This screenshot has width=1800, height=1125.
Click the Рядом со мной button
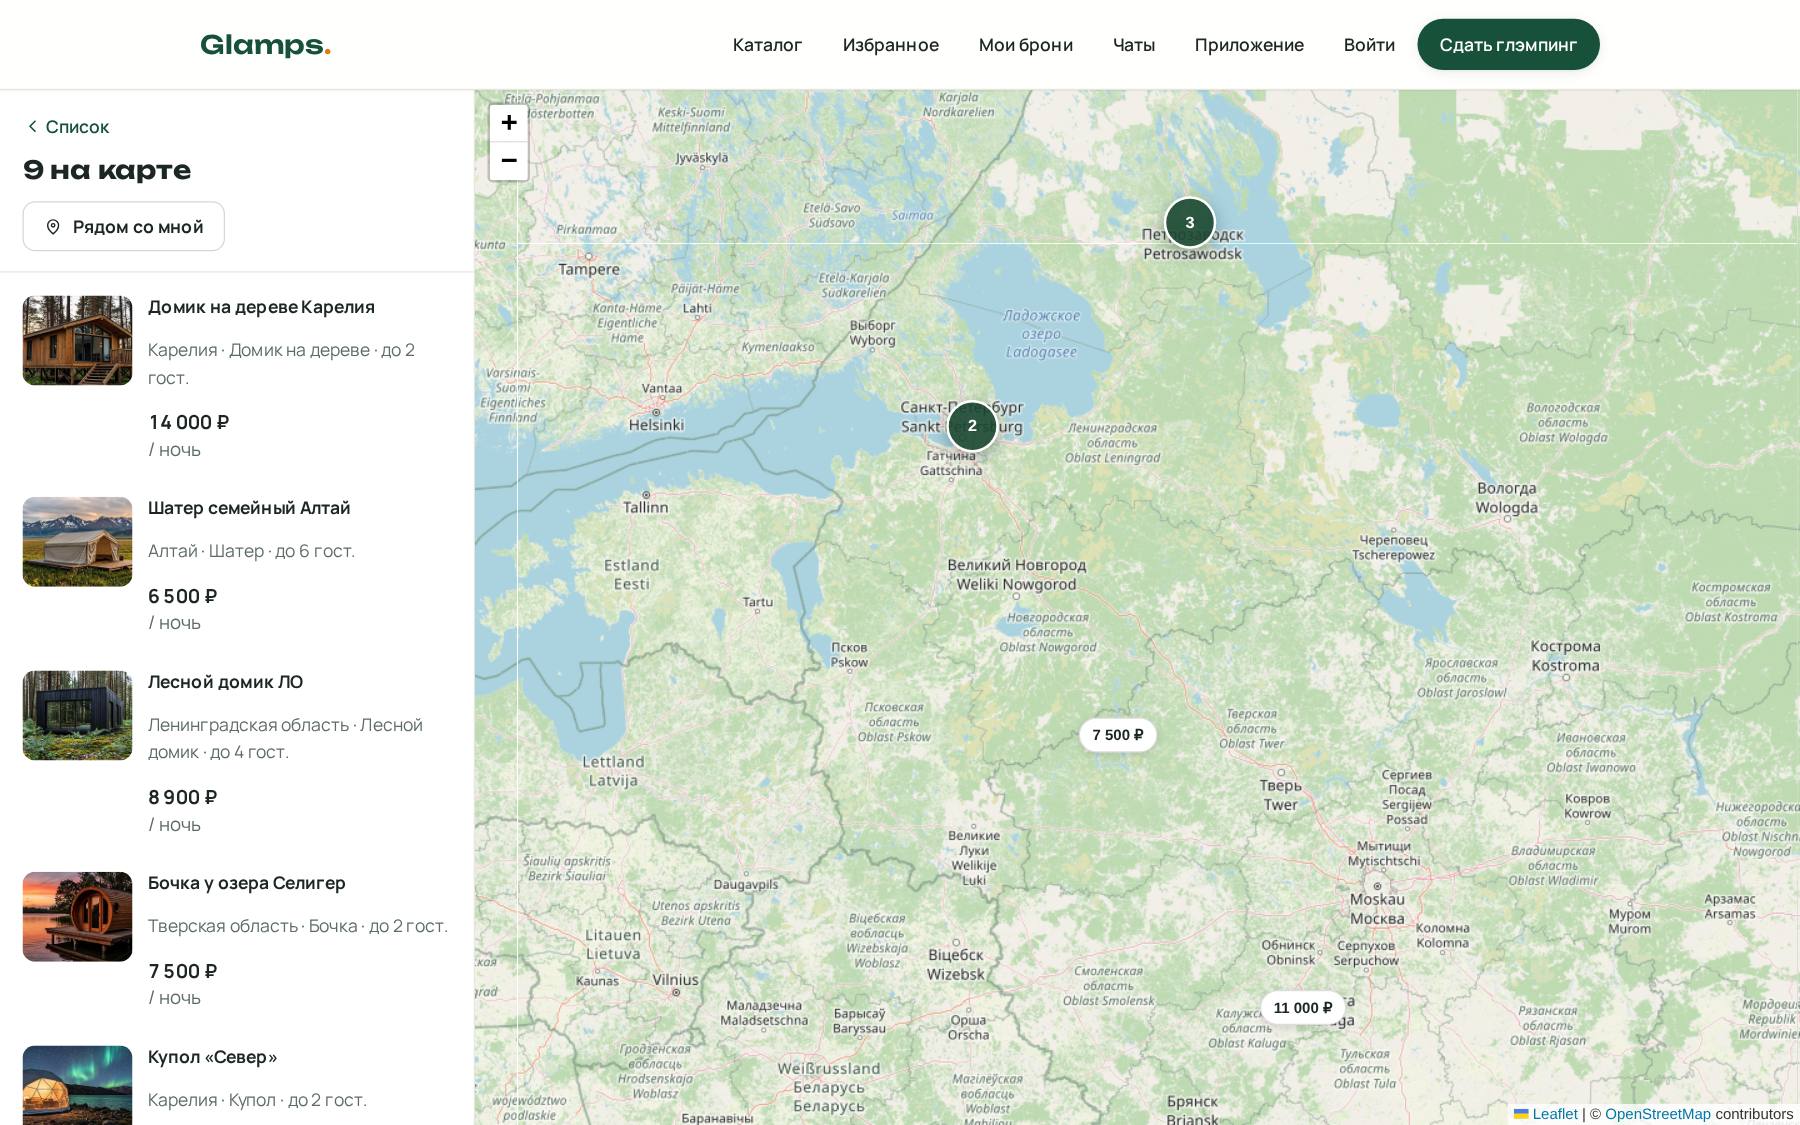(124, 227)
